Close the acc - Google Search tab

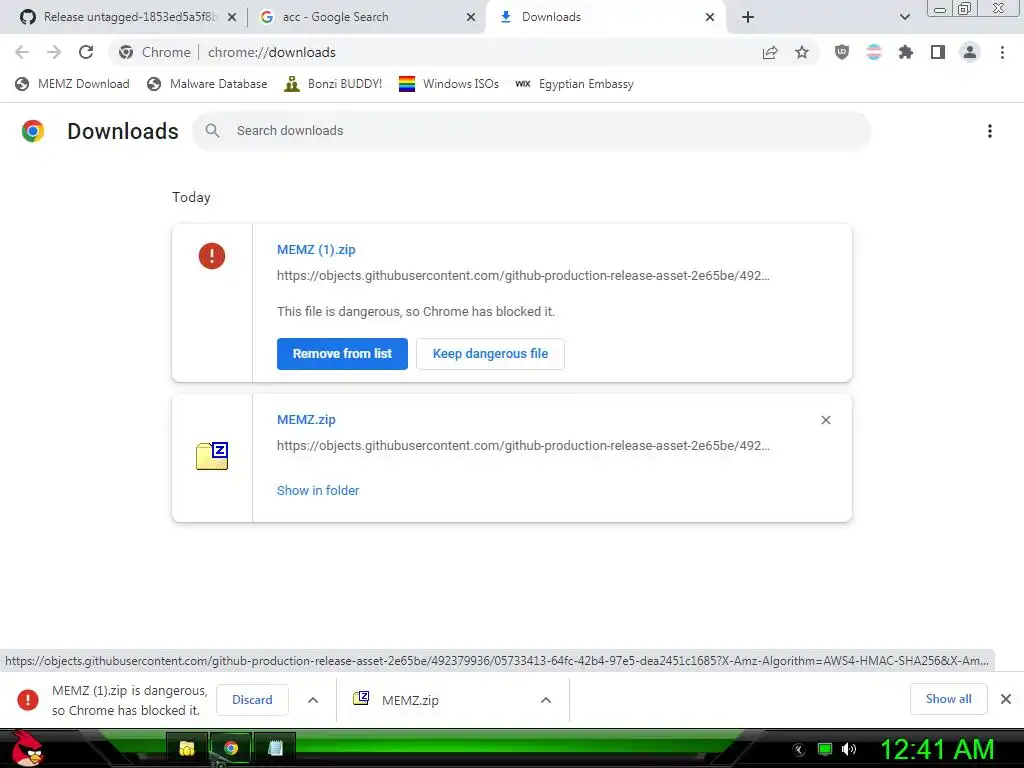click(471, 17)
